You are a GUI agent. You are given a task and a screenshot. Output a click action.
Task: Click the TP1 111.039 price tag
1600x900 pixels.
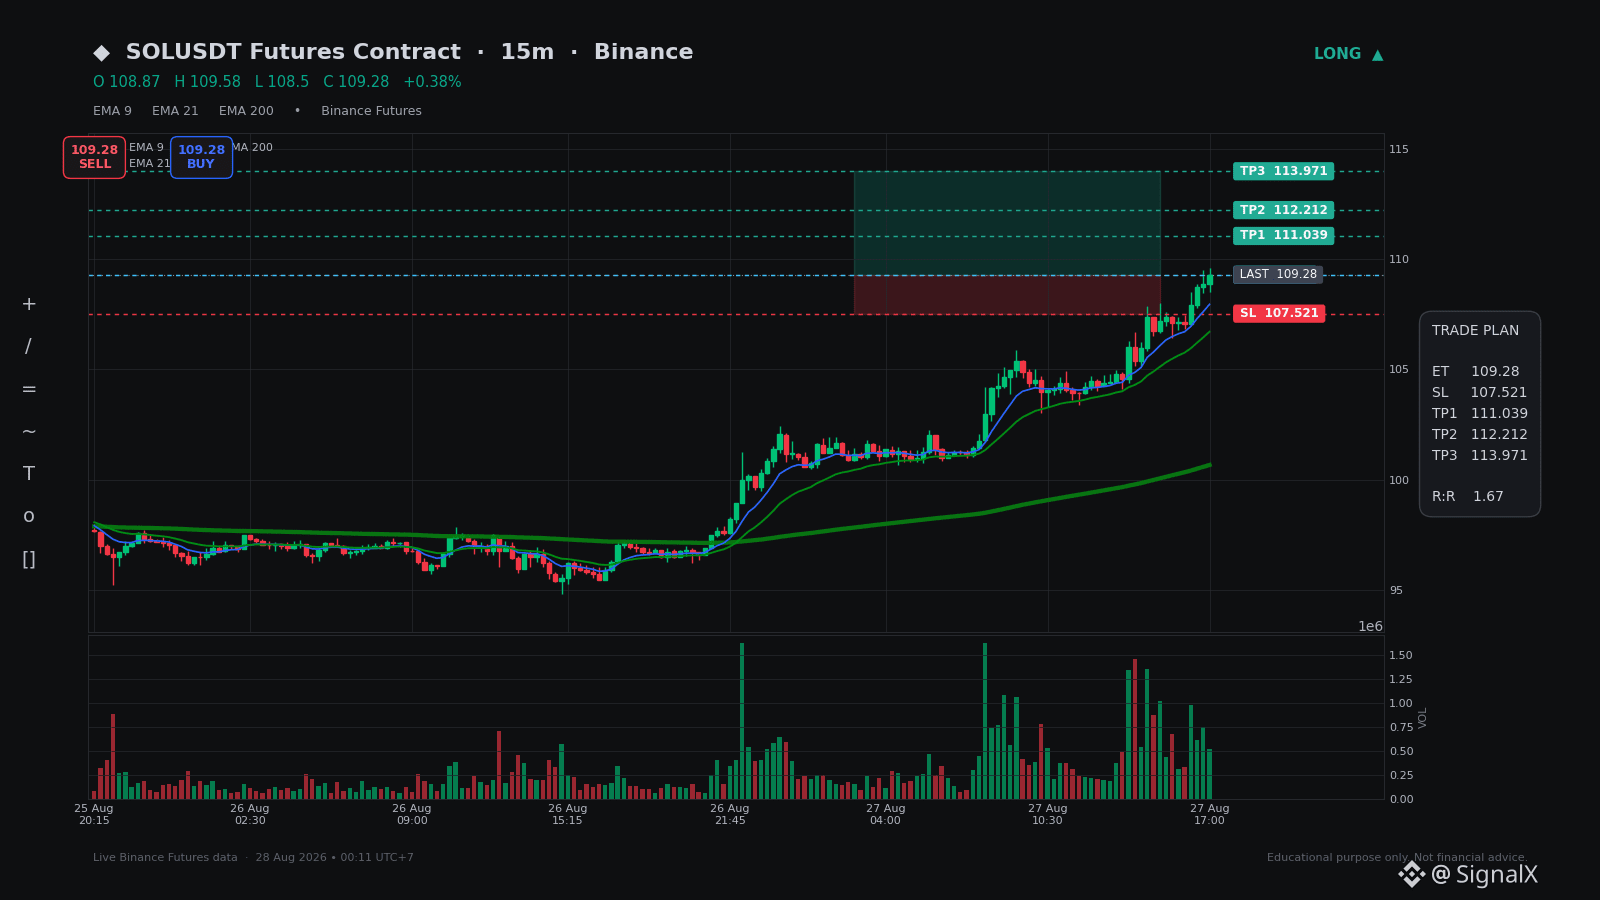pos(1283,236)
